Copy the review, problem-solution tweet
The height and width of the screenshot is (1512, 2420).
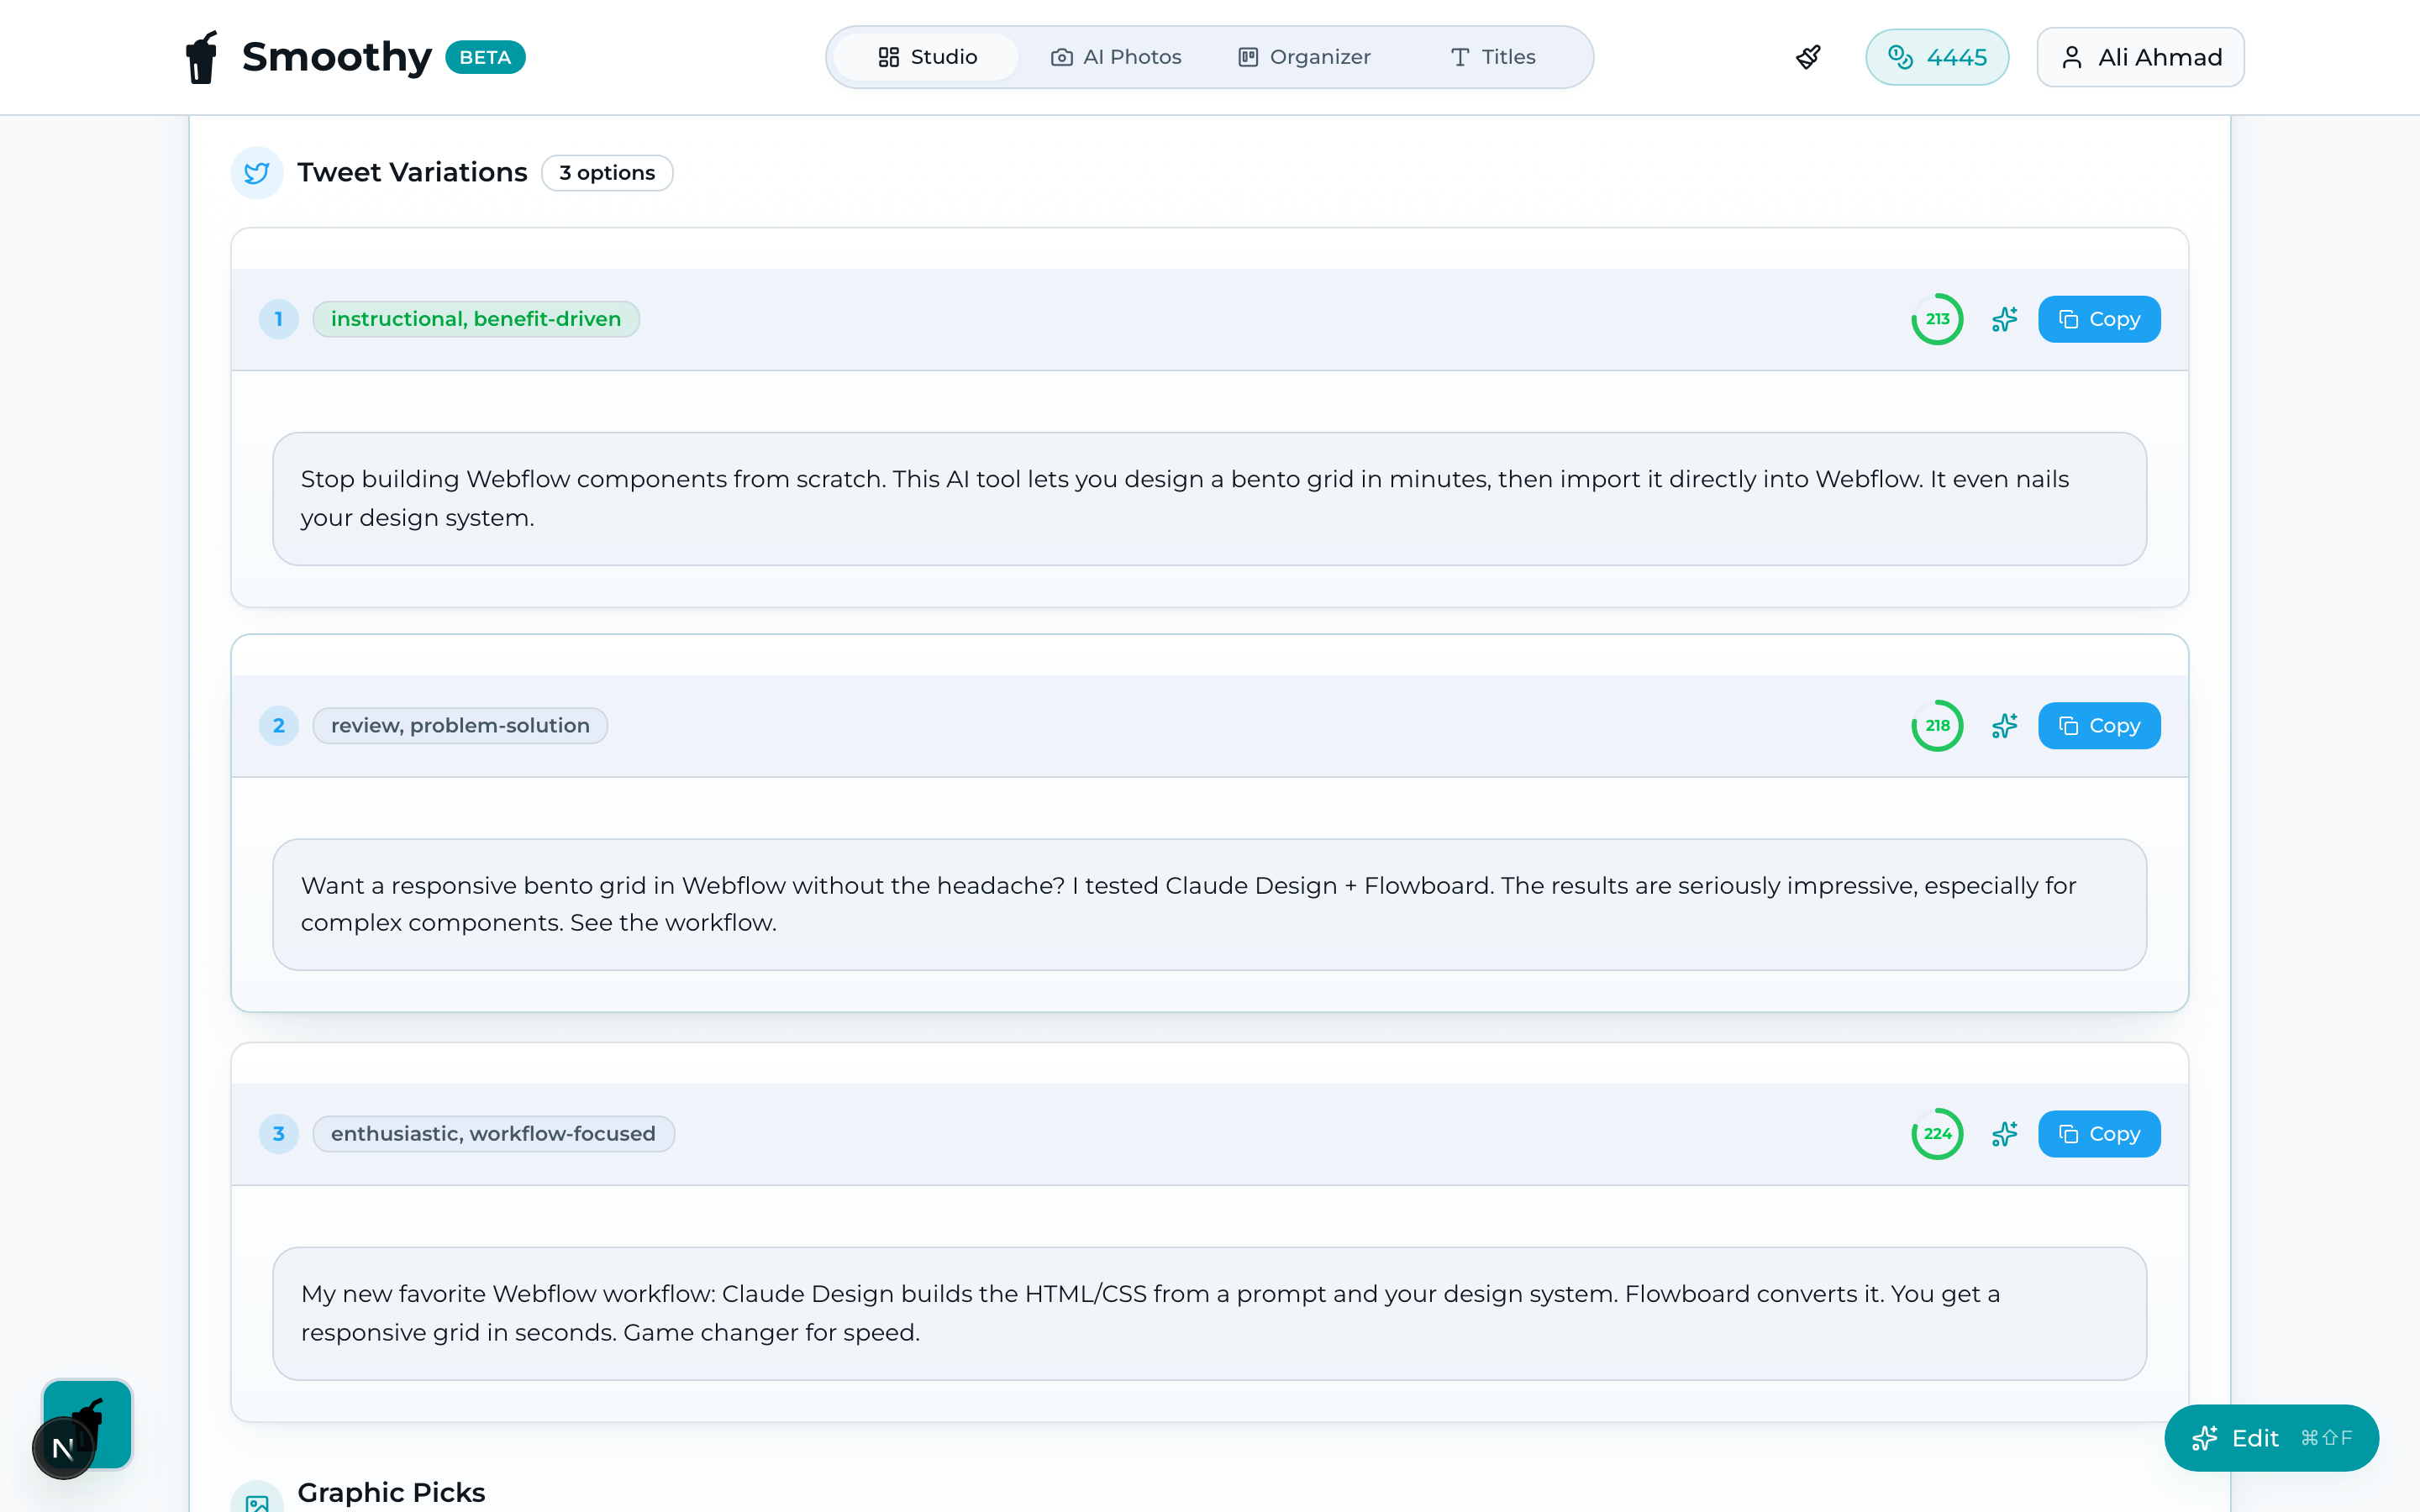point(2099,726)
